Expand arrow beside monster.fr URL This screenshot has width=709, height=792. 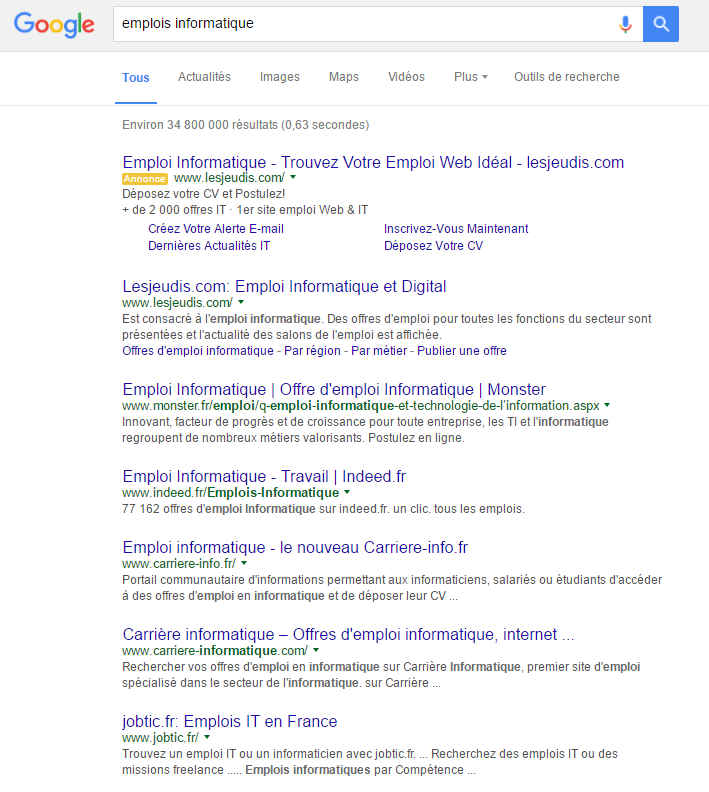click(x=607, y=405)
